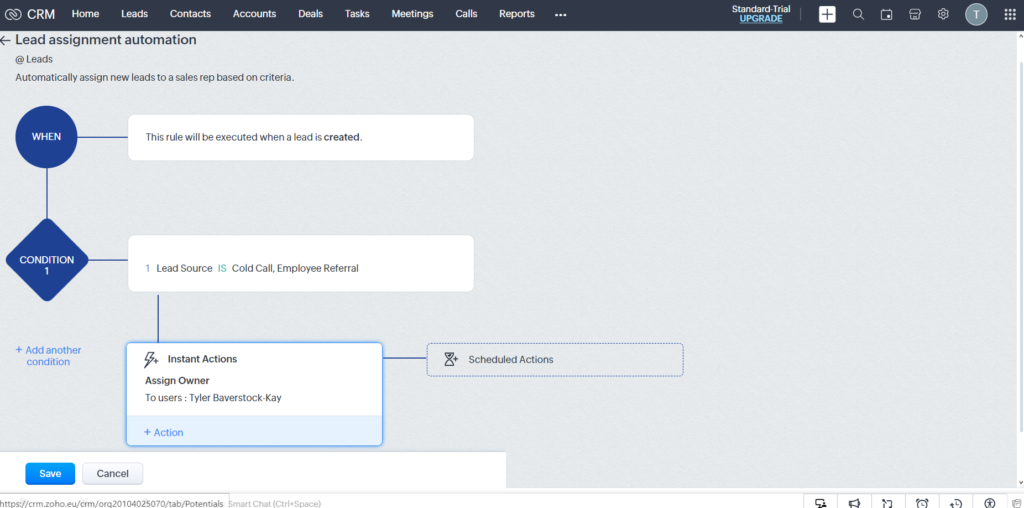Click the Zoho CRM logo icon

point(13,14)
